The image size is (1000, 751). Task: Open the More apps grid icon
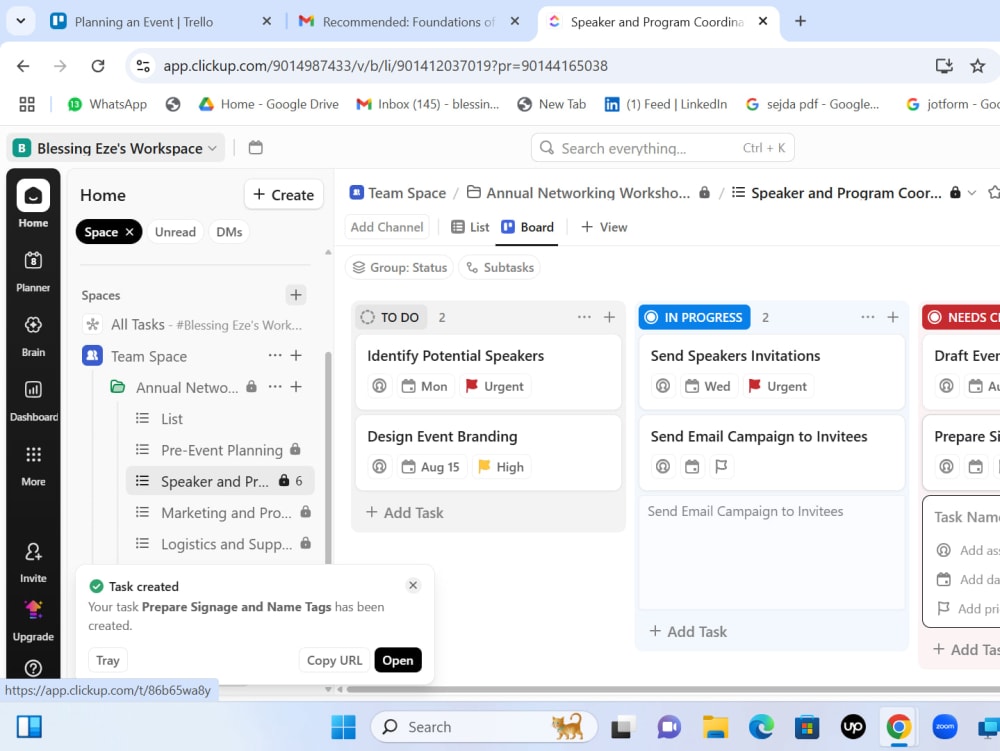33,454
